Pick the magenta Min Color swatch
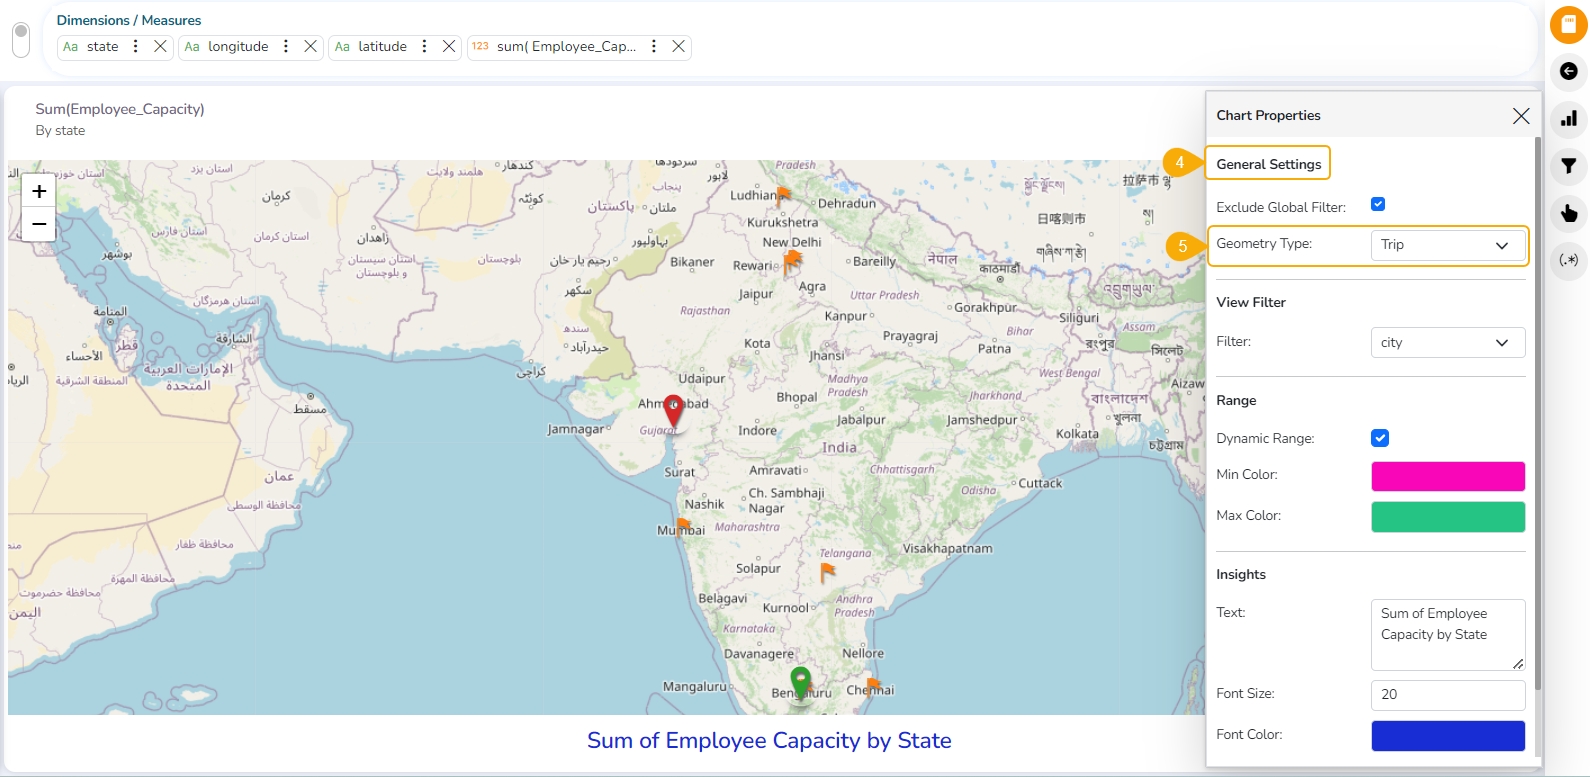This screenshot has height=777, width=1590. [1447, 476]
